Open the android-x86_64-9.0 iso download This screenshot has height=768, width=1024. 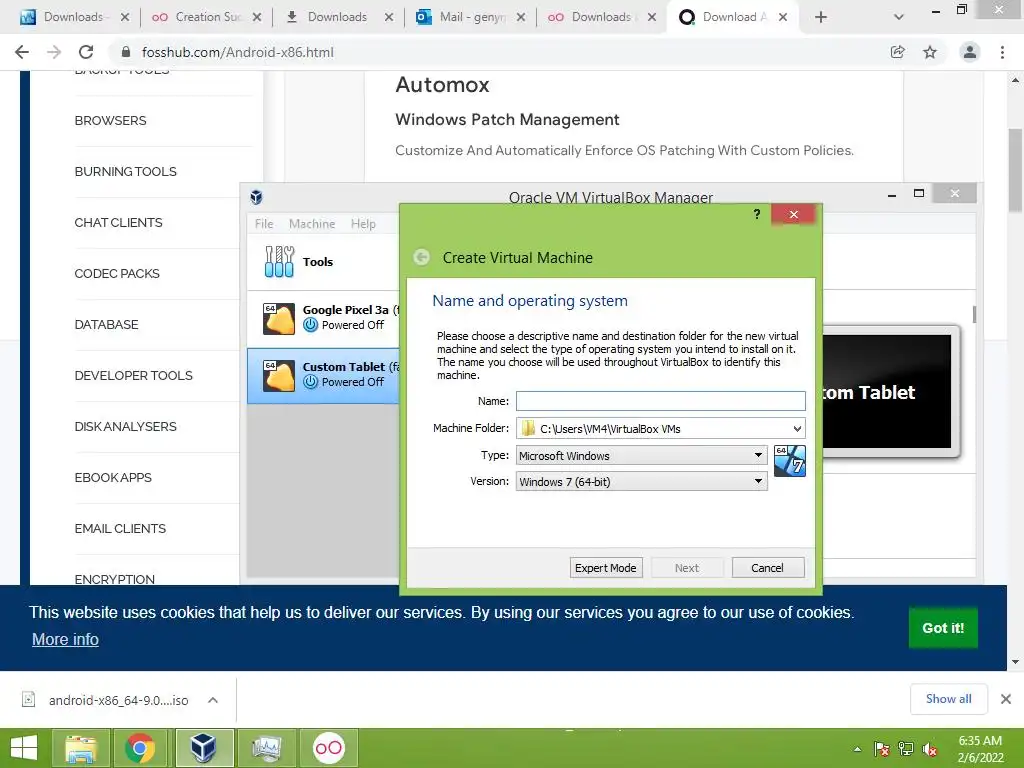(118, 700)
